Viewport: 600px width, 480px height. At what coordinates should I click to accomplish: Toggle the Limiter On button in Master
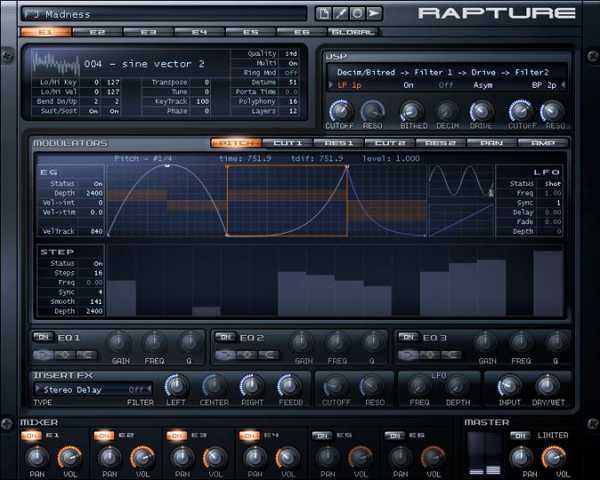click(520, 436)
